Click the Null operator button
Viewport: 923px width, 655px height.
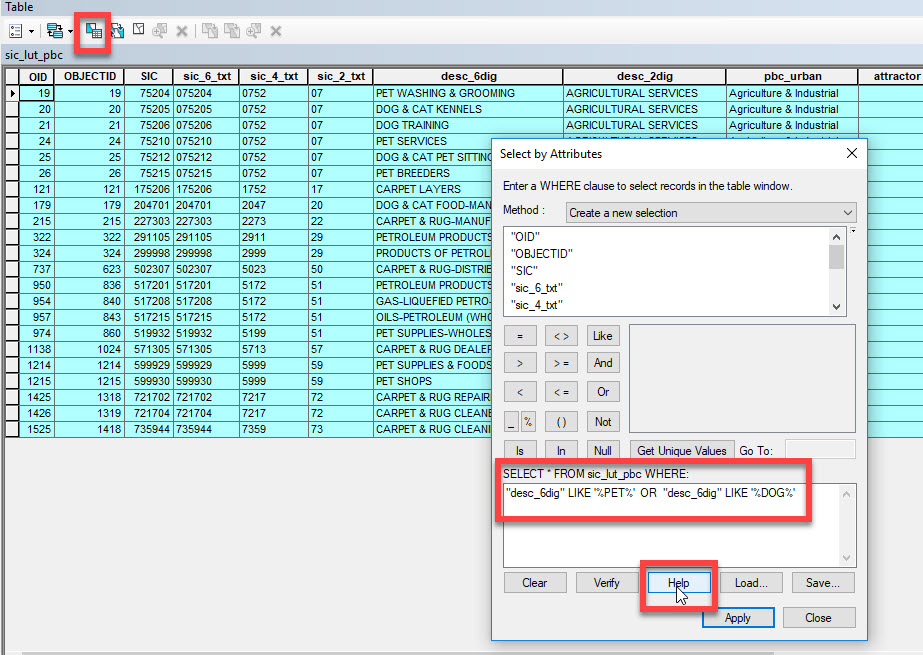click(x=602, y=450)
